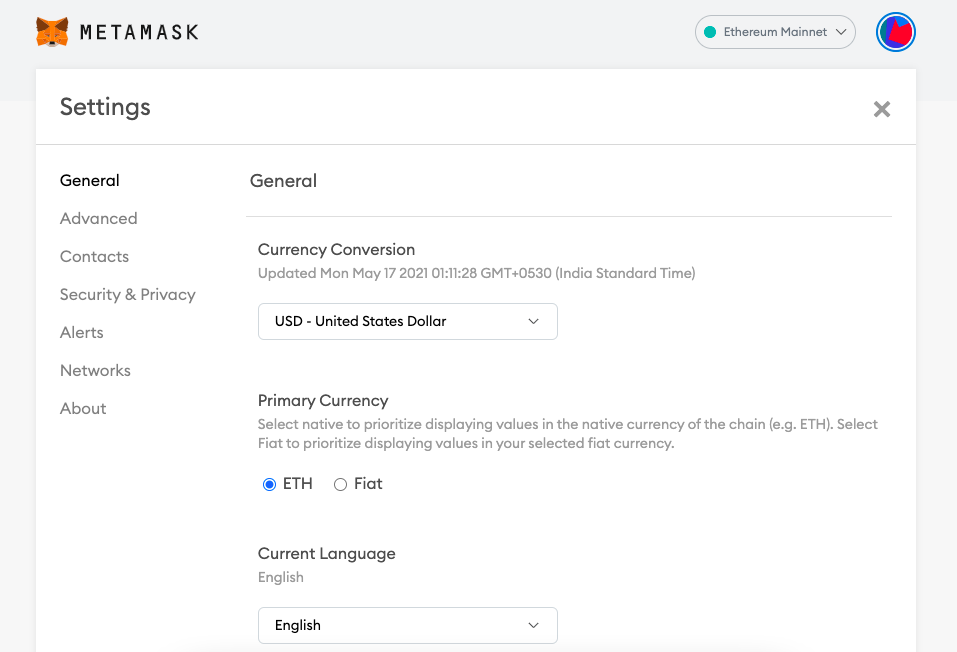This screenshot has width=957, height=652.
Task: Select the Fiat primary currency radio
Action: (340, 484)
